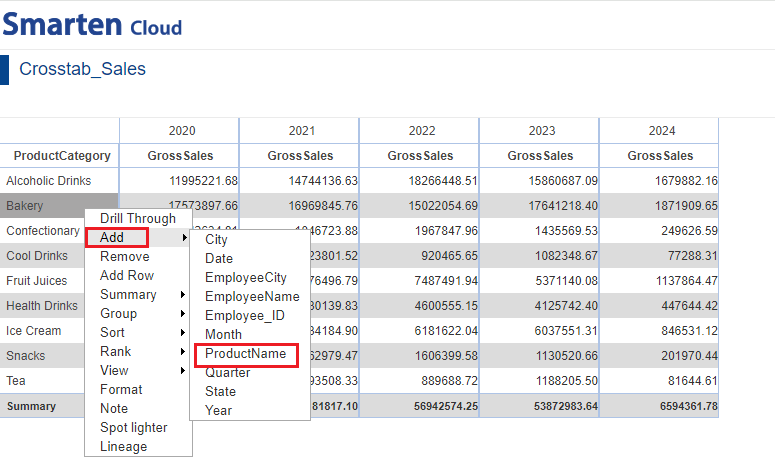Click the Summary row label
The height and width of the screenshot is (476, 775).
[31, 406]
